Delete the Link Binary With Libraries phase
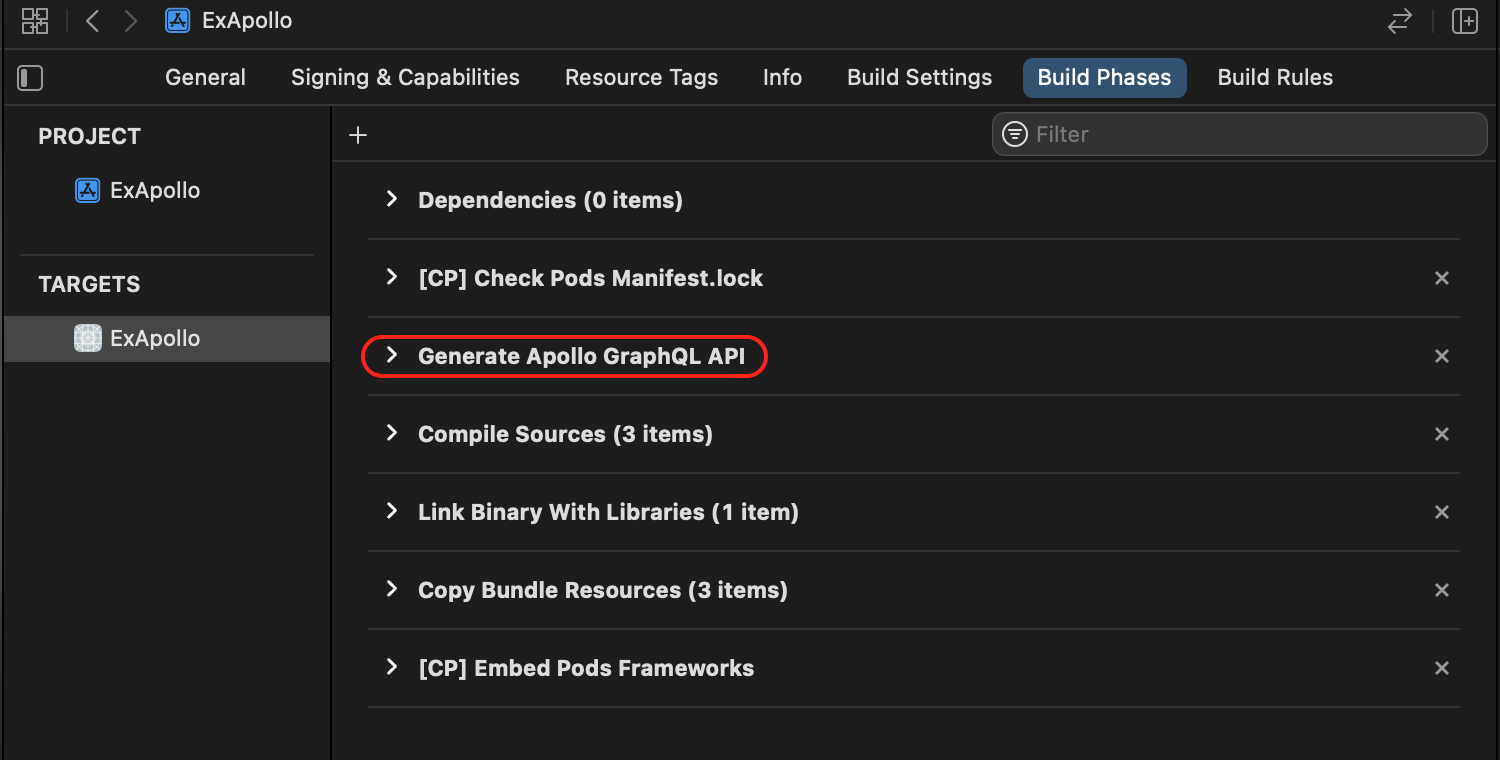This screenshot has width=1500, height=760. coord(1442,512)
